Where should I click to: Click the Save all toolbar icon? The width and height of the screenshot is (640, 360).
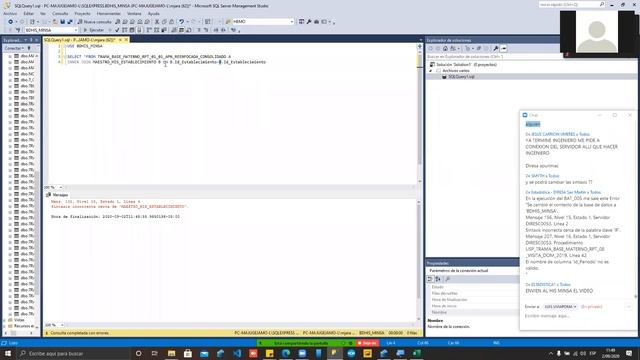click(70, 22)
